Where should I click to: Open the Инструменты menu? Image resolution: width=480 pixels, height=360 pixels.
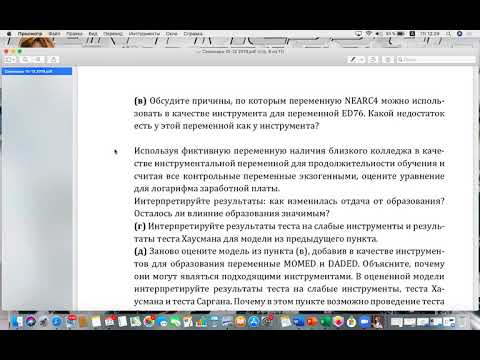coord(144,34)
